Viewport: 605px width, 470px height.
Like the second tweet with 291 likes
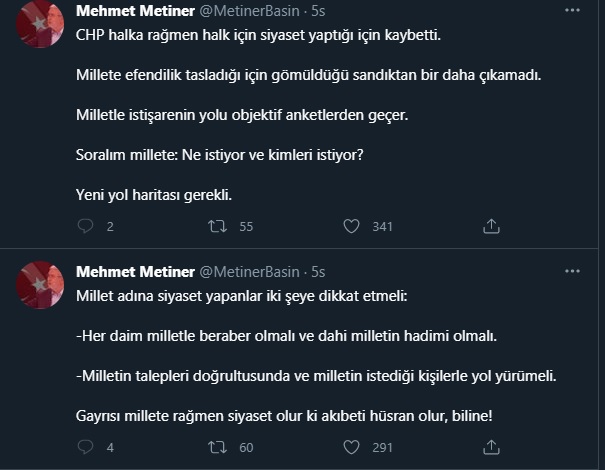point(350,447)
